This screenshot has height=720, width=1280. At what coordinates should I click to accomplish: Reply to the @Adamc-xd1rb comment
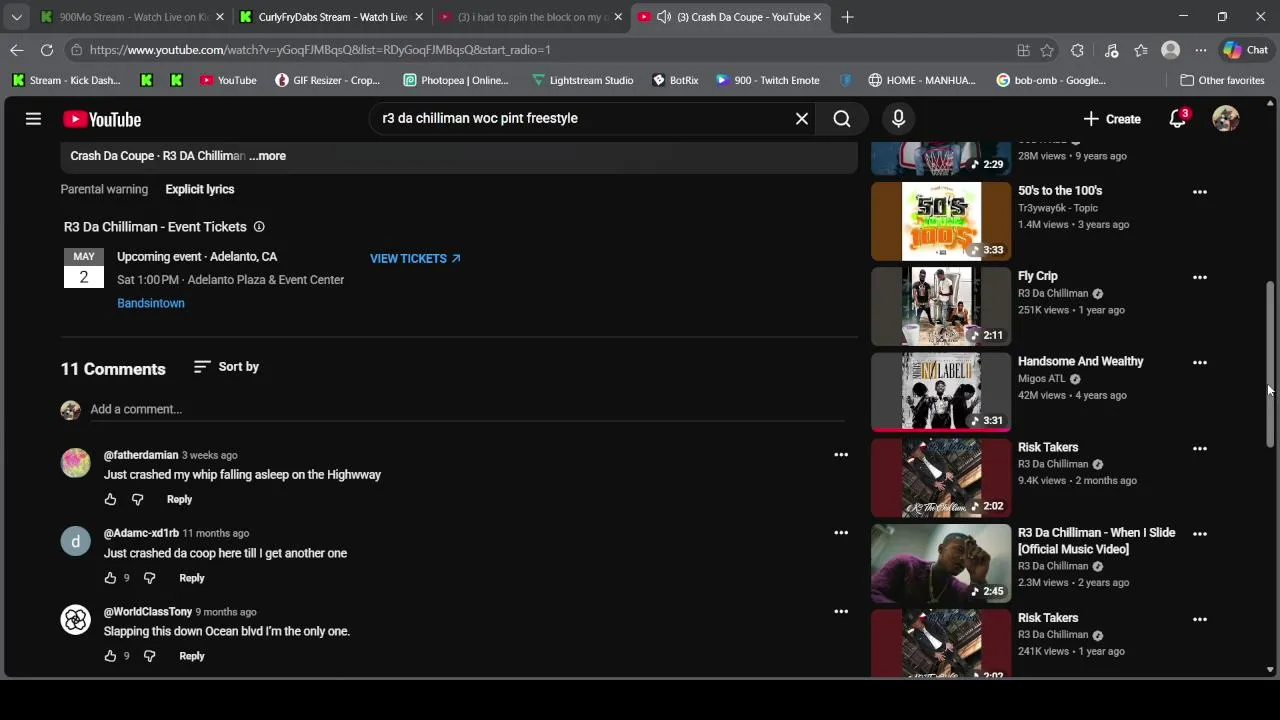pyautogui.click(x=191, y=578)
